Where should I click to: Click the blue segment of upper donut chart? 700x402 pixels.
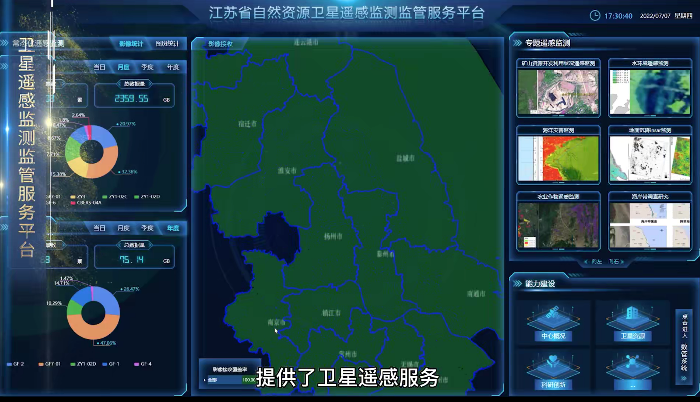[x=104, y=134]
